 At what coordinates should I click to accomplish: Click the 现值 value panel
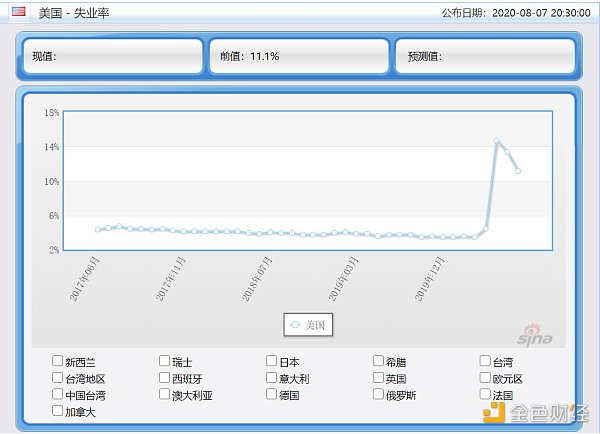coord(110,56)
